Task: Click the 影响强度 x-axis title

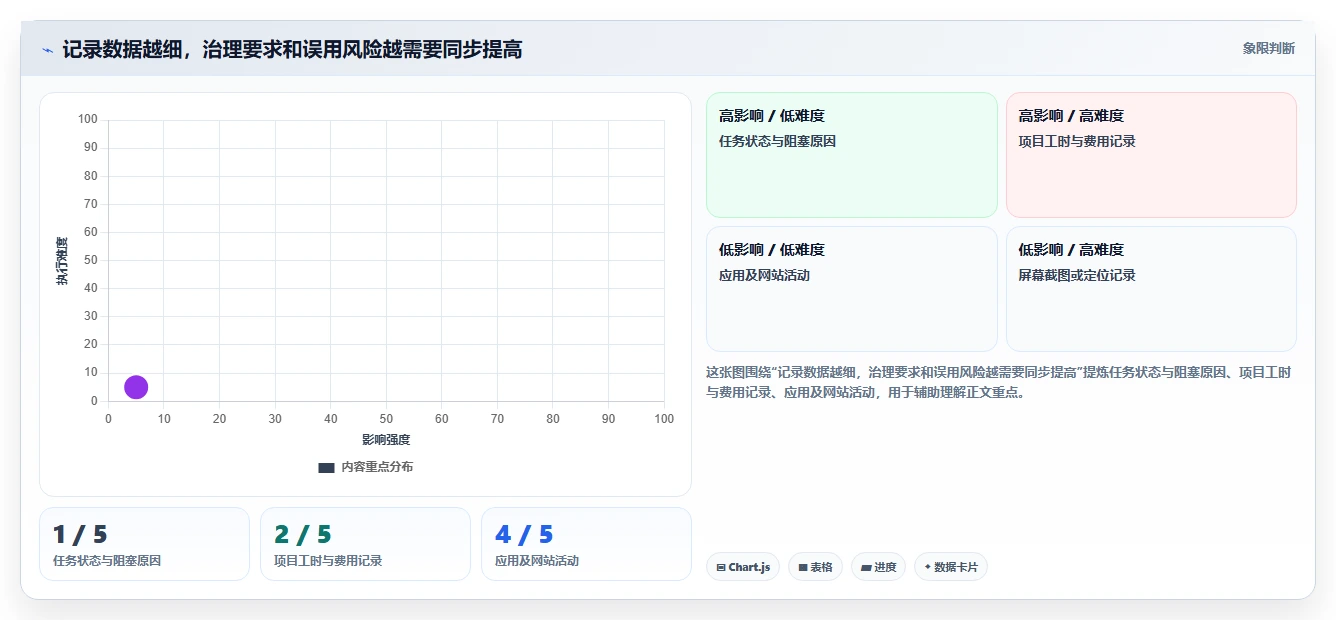Action: [x=386, y=440]
